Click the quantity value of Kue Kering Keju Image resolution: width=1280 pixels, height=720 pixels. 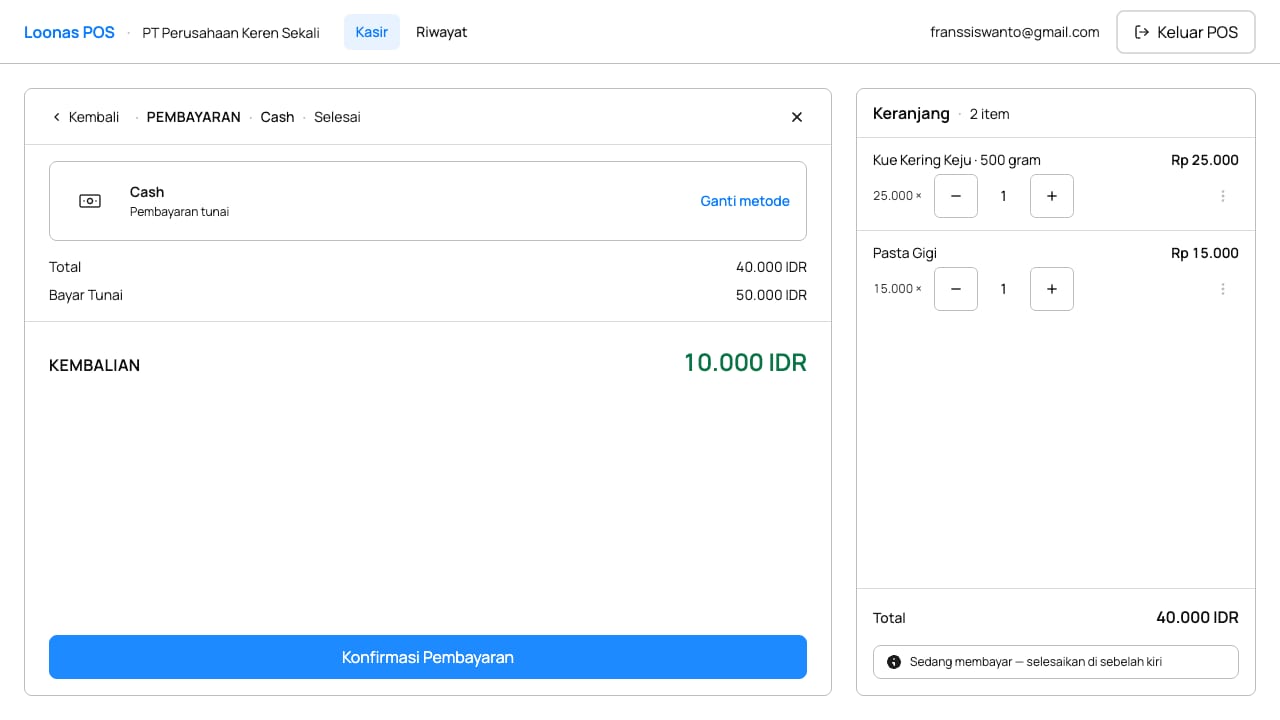tap(1004, 196)
